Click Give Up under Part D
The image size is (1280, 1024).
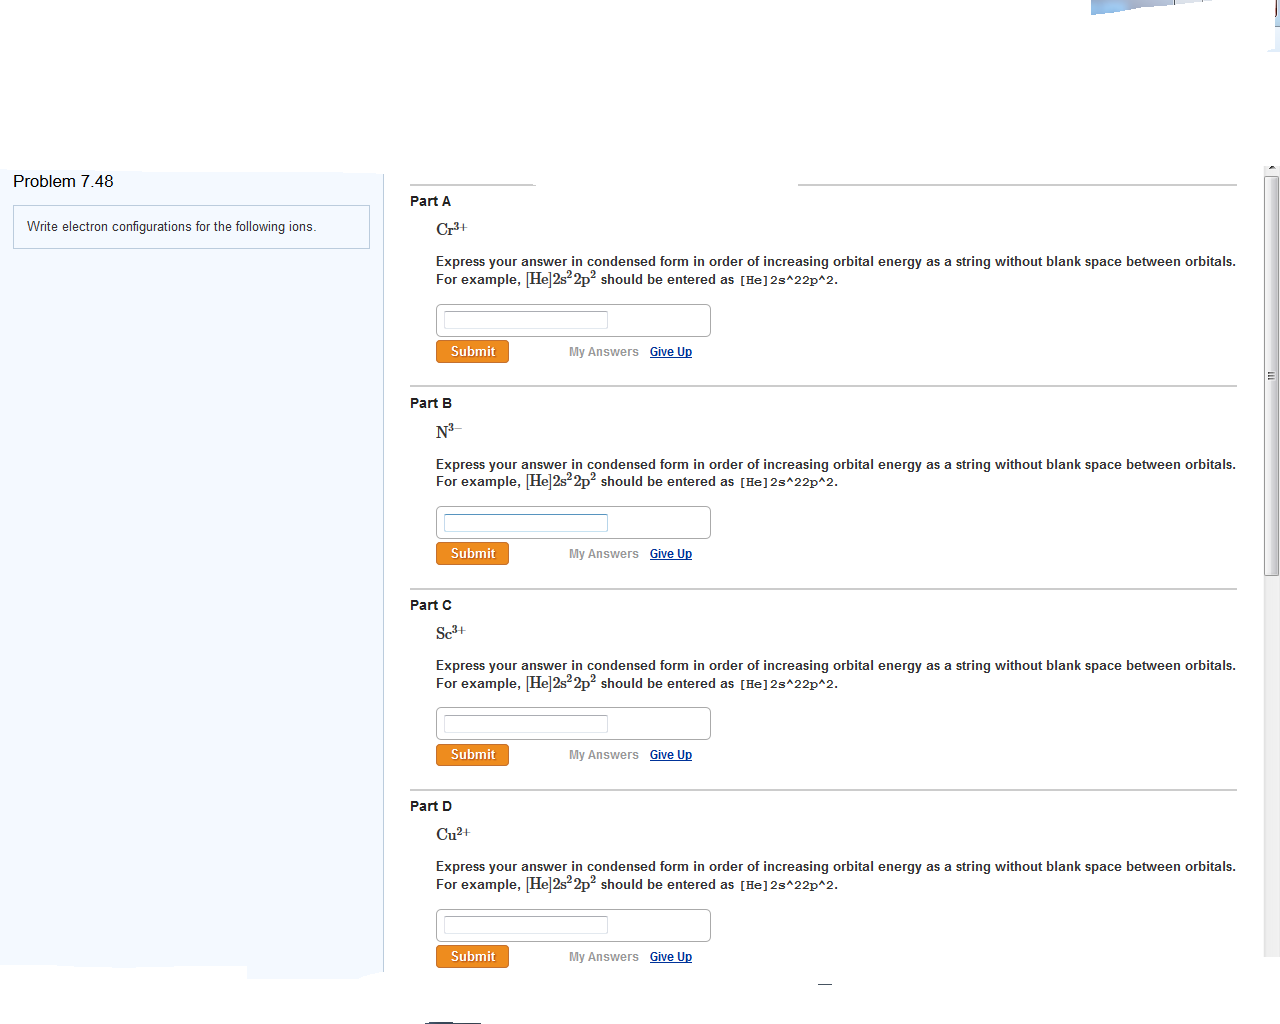(670, 956)
